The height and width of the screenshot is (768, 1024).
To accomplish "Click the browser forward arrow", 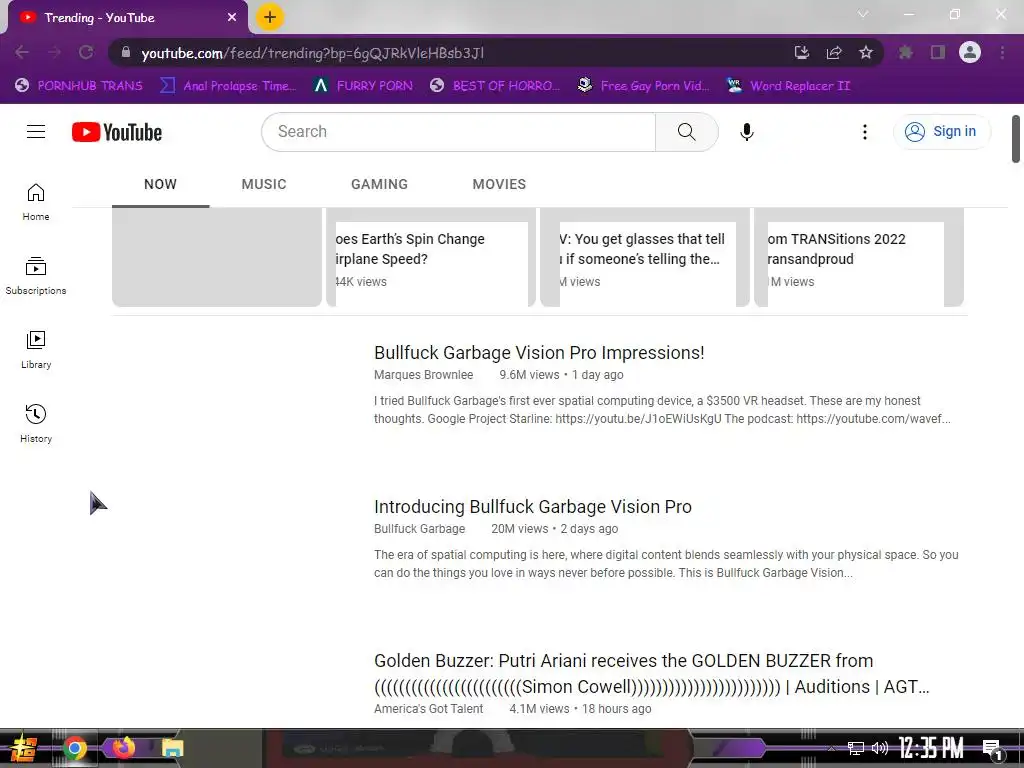I will pos(54,52).
